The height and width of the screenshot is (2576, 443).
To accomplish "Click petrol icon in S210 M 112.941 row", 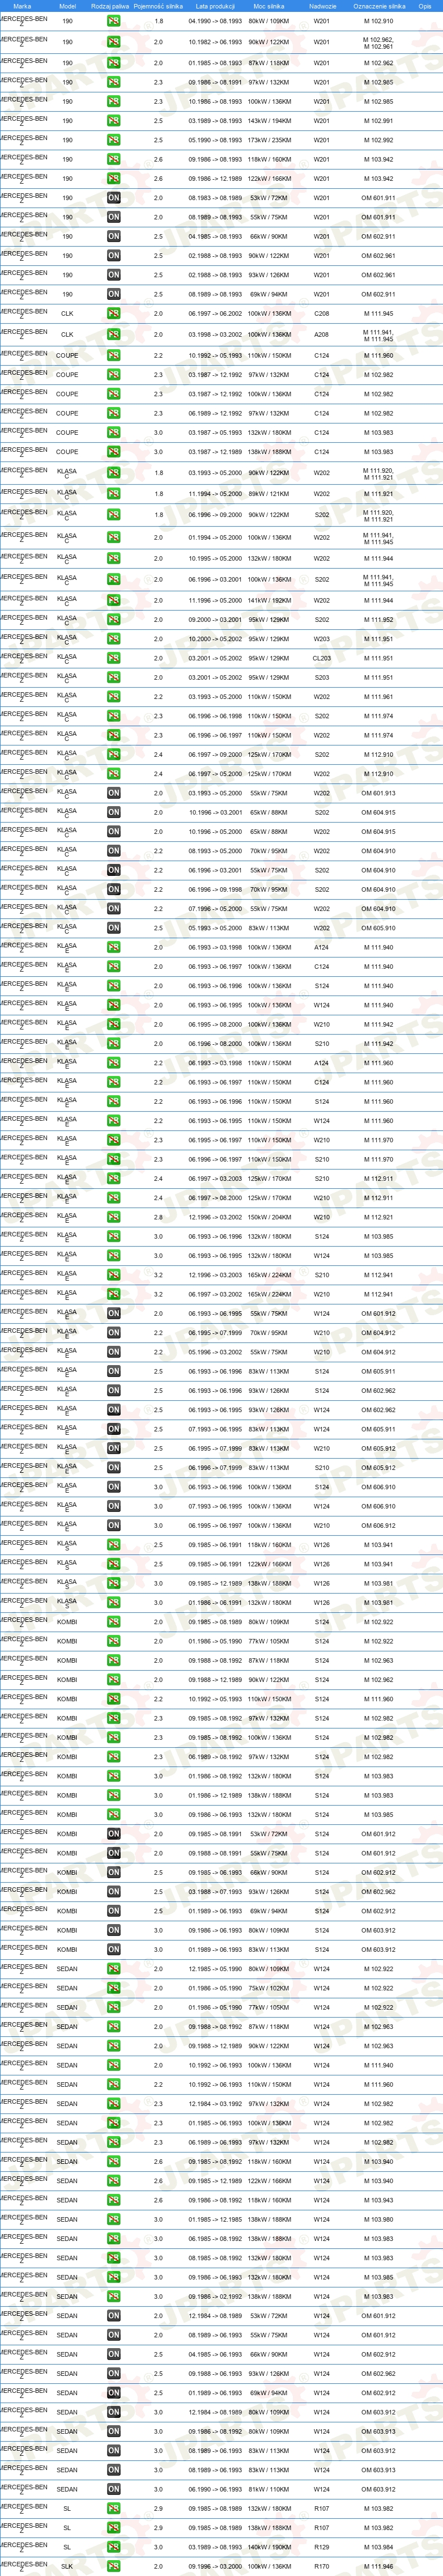I will (114, 1275).
